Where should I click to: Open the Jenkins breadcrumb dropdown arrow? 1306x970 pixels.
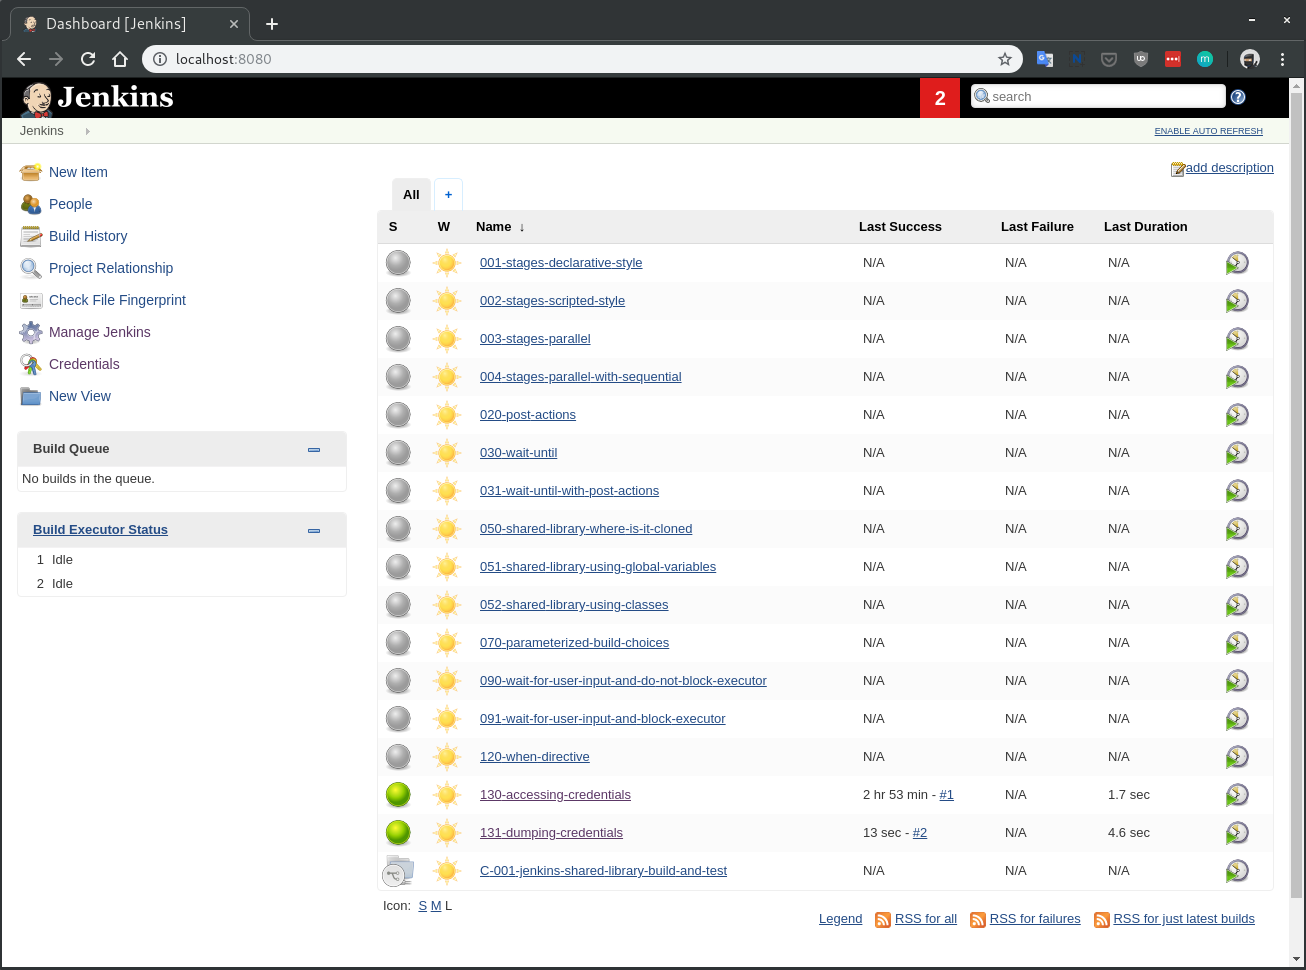(x=87, y=131)
